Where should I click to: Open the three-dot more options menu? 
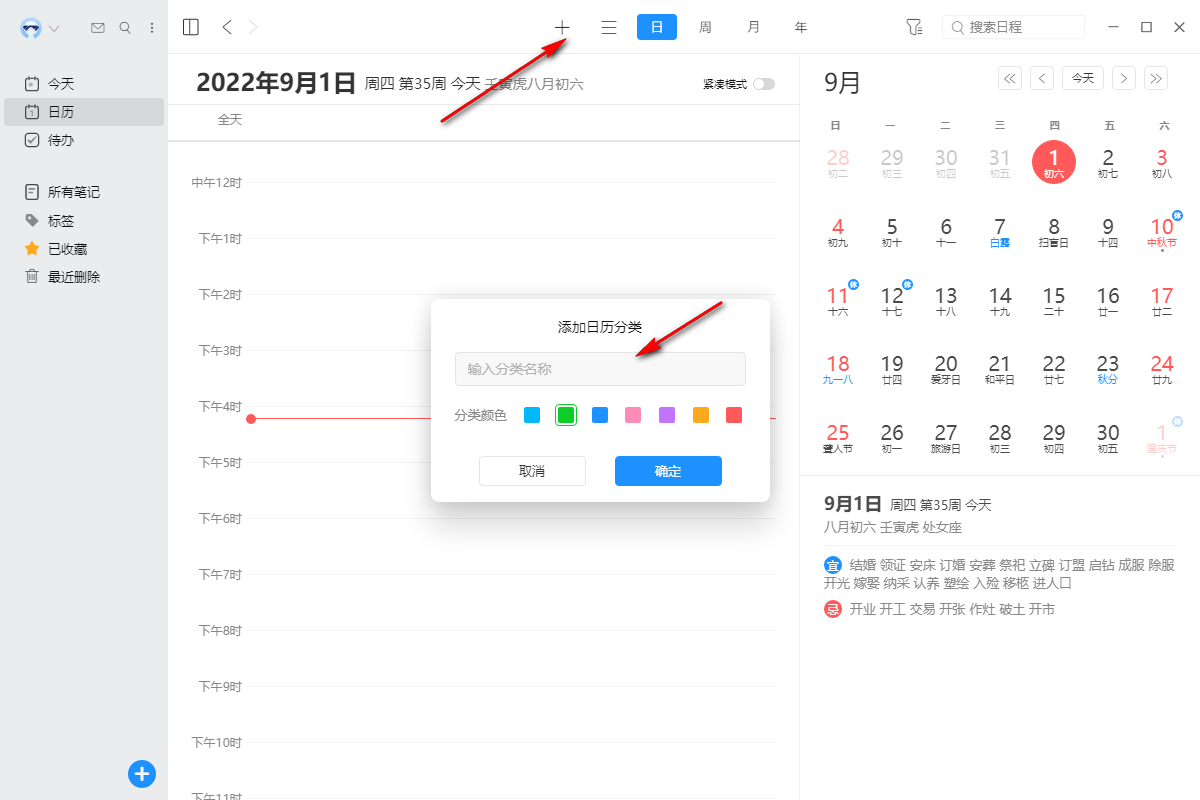point(152,28)
